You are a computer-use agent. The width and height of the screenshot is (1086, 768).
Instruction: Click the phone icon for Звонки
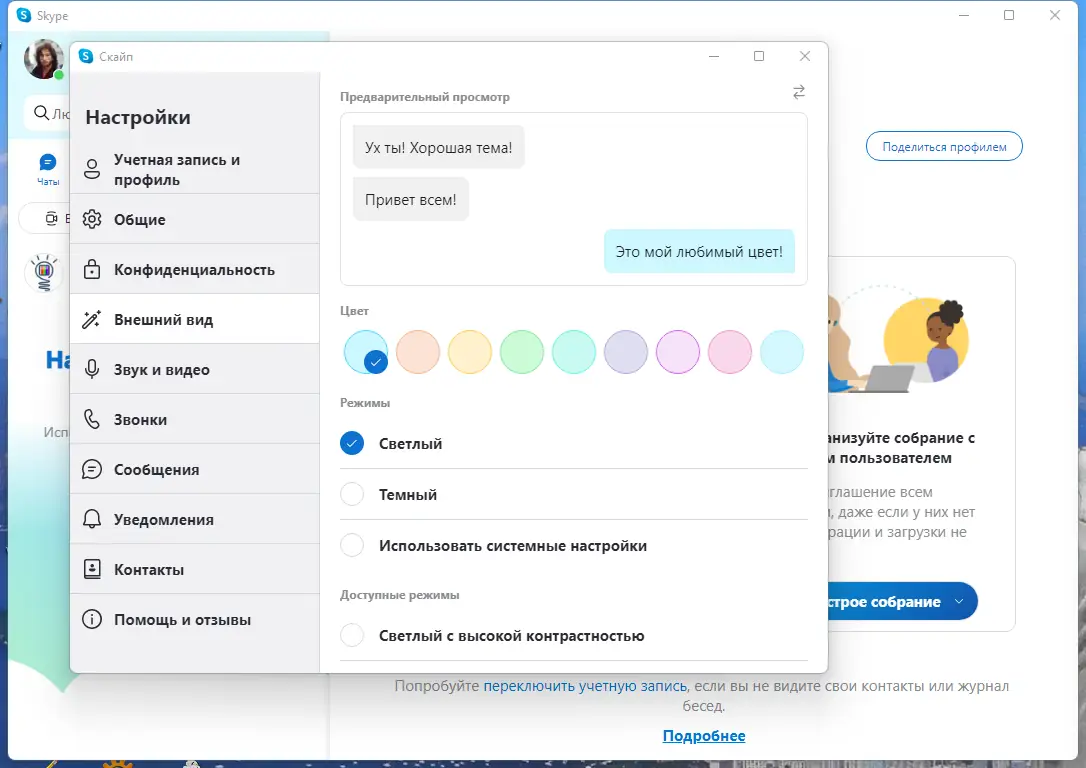[91, 419]
